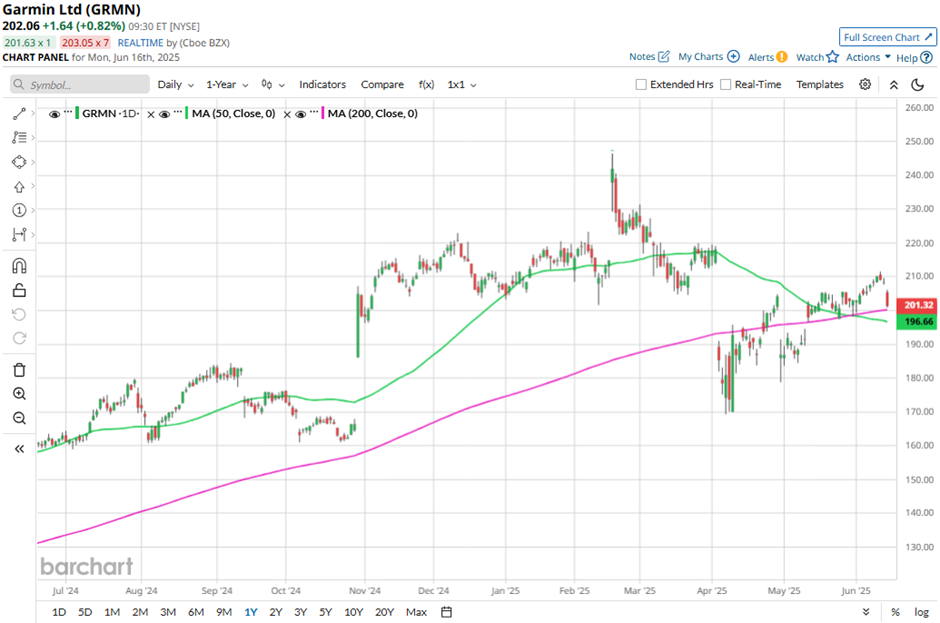
Task: Select the trend line drawing tool
Action: pyautogui.click(x=18, y=114)
